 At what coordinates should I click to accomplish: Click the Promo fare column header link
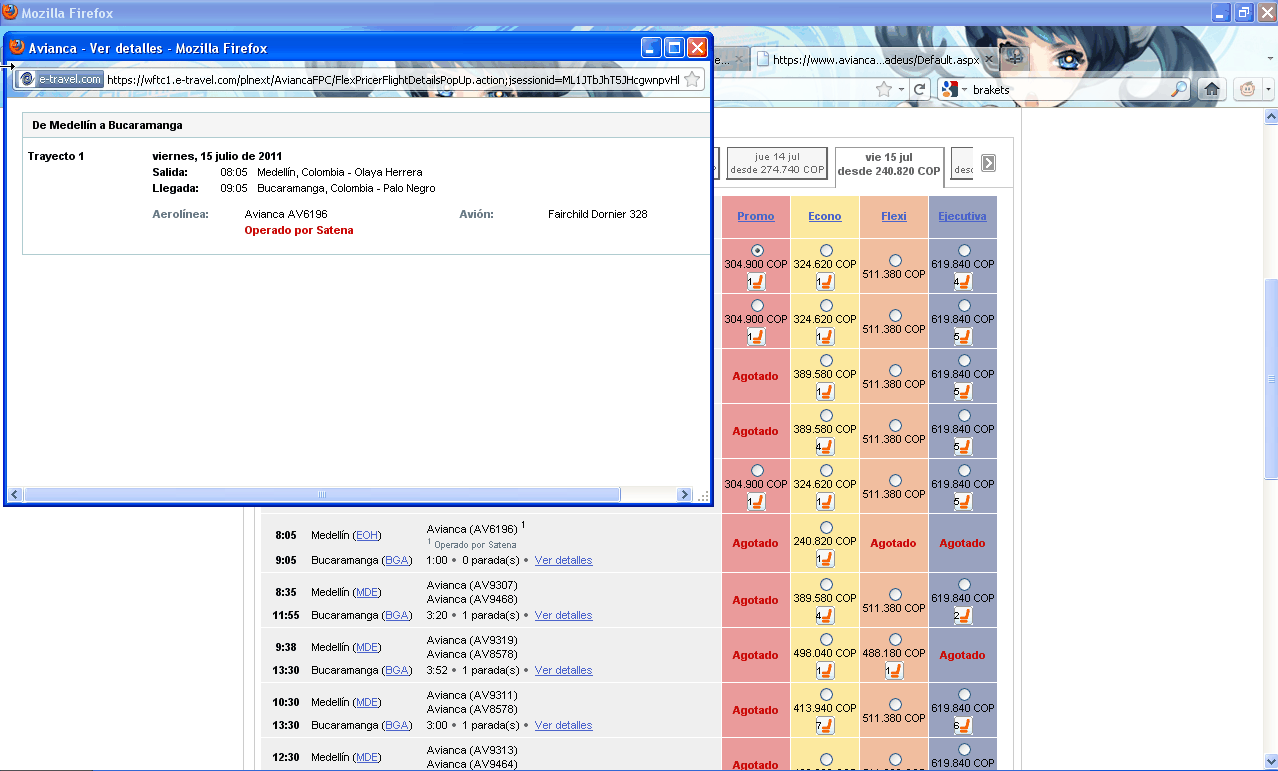point(755,216)
